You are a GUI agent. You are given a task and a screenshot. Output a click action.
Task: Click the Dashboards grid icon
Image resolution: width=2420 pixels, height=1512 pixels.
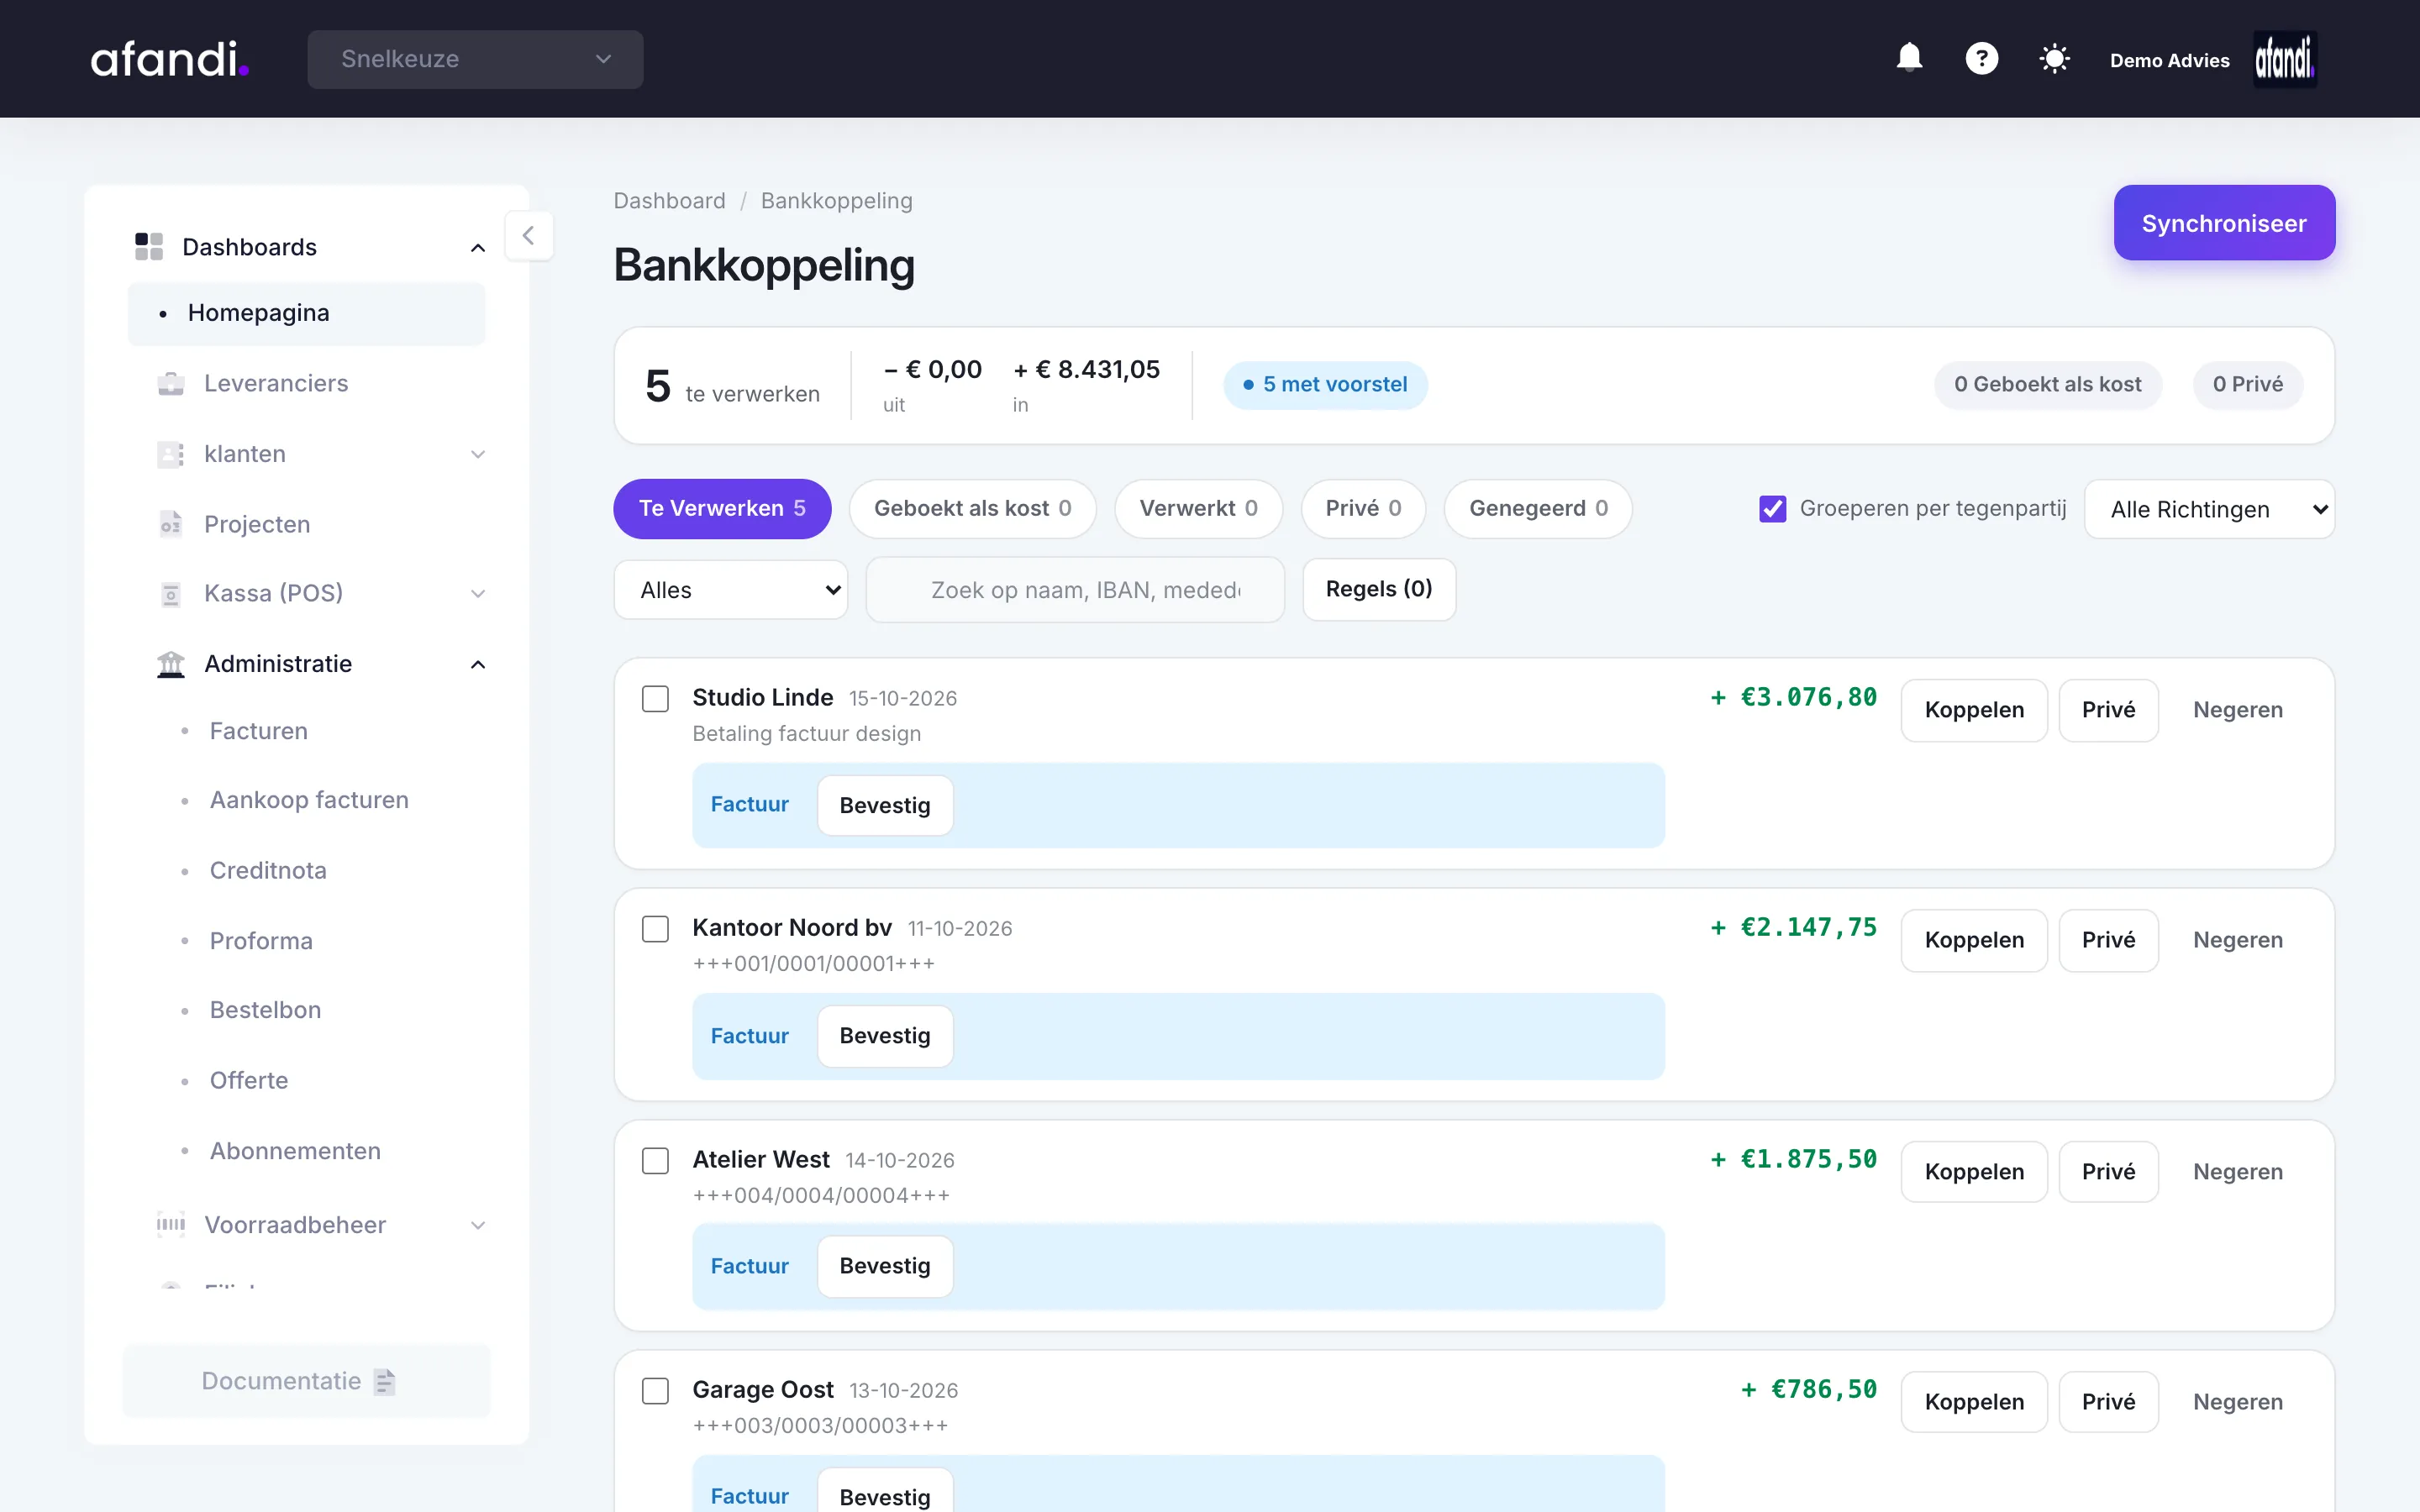(x=149, y=246)
